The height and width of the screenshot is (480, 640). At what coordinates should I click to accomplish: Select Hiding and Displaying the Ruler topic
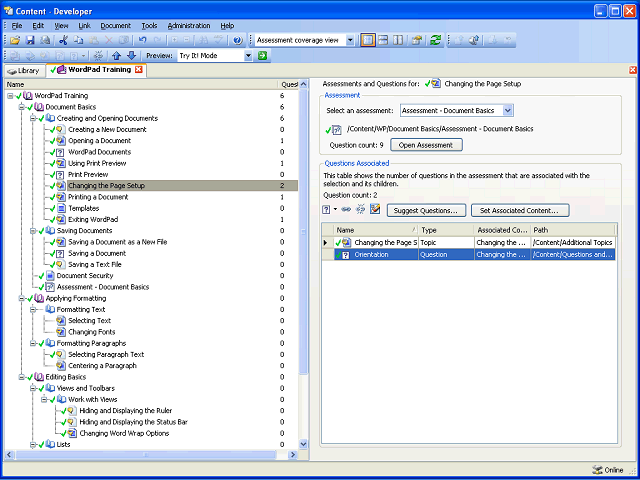click(126, 411)
